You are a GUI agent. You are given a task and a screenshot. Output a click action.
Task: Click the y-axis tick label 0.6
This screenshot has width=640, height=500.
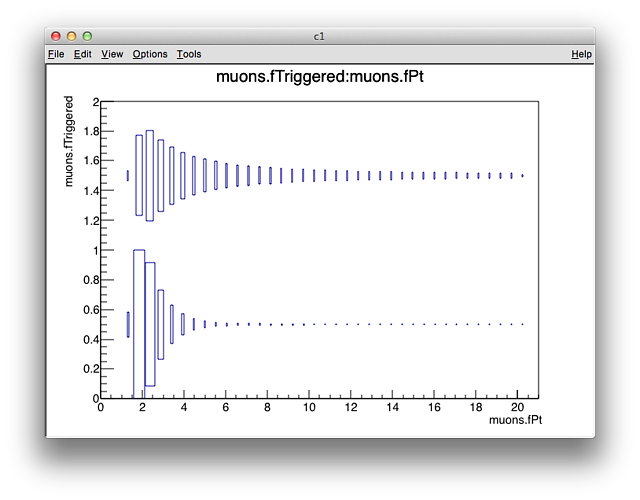tap(91, 310)
